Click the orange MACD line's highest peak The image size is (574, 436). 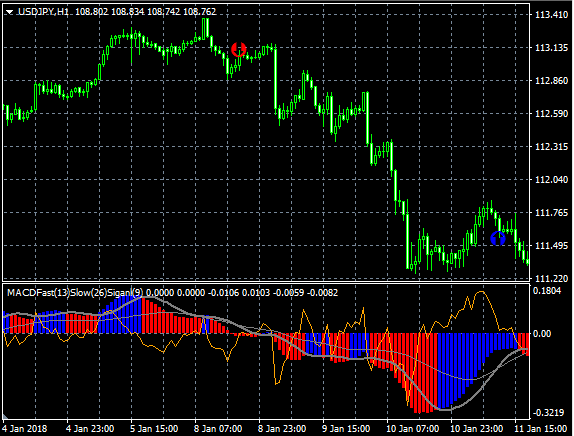click(481, 292)
